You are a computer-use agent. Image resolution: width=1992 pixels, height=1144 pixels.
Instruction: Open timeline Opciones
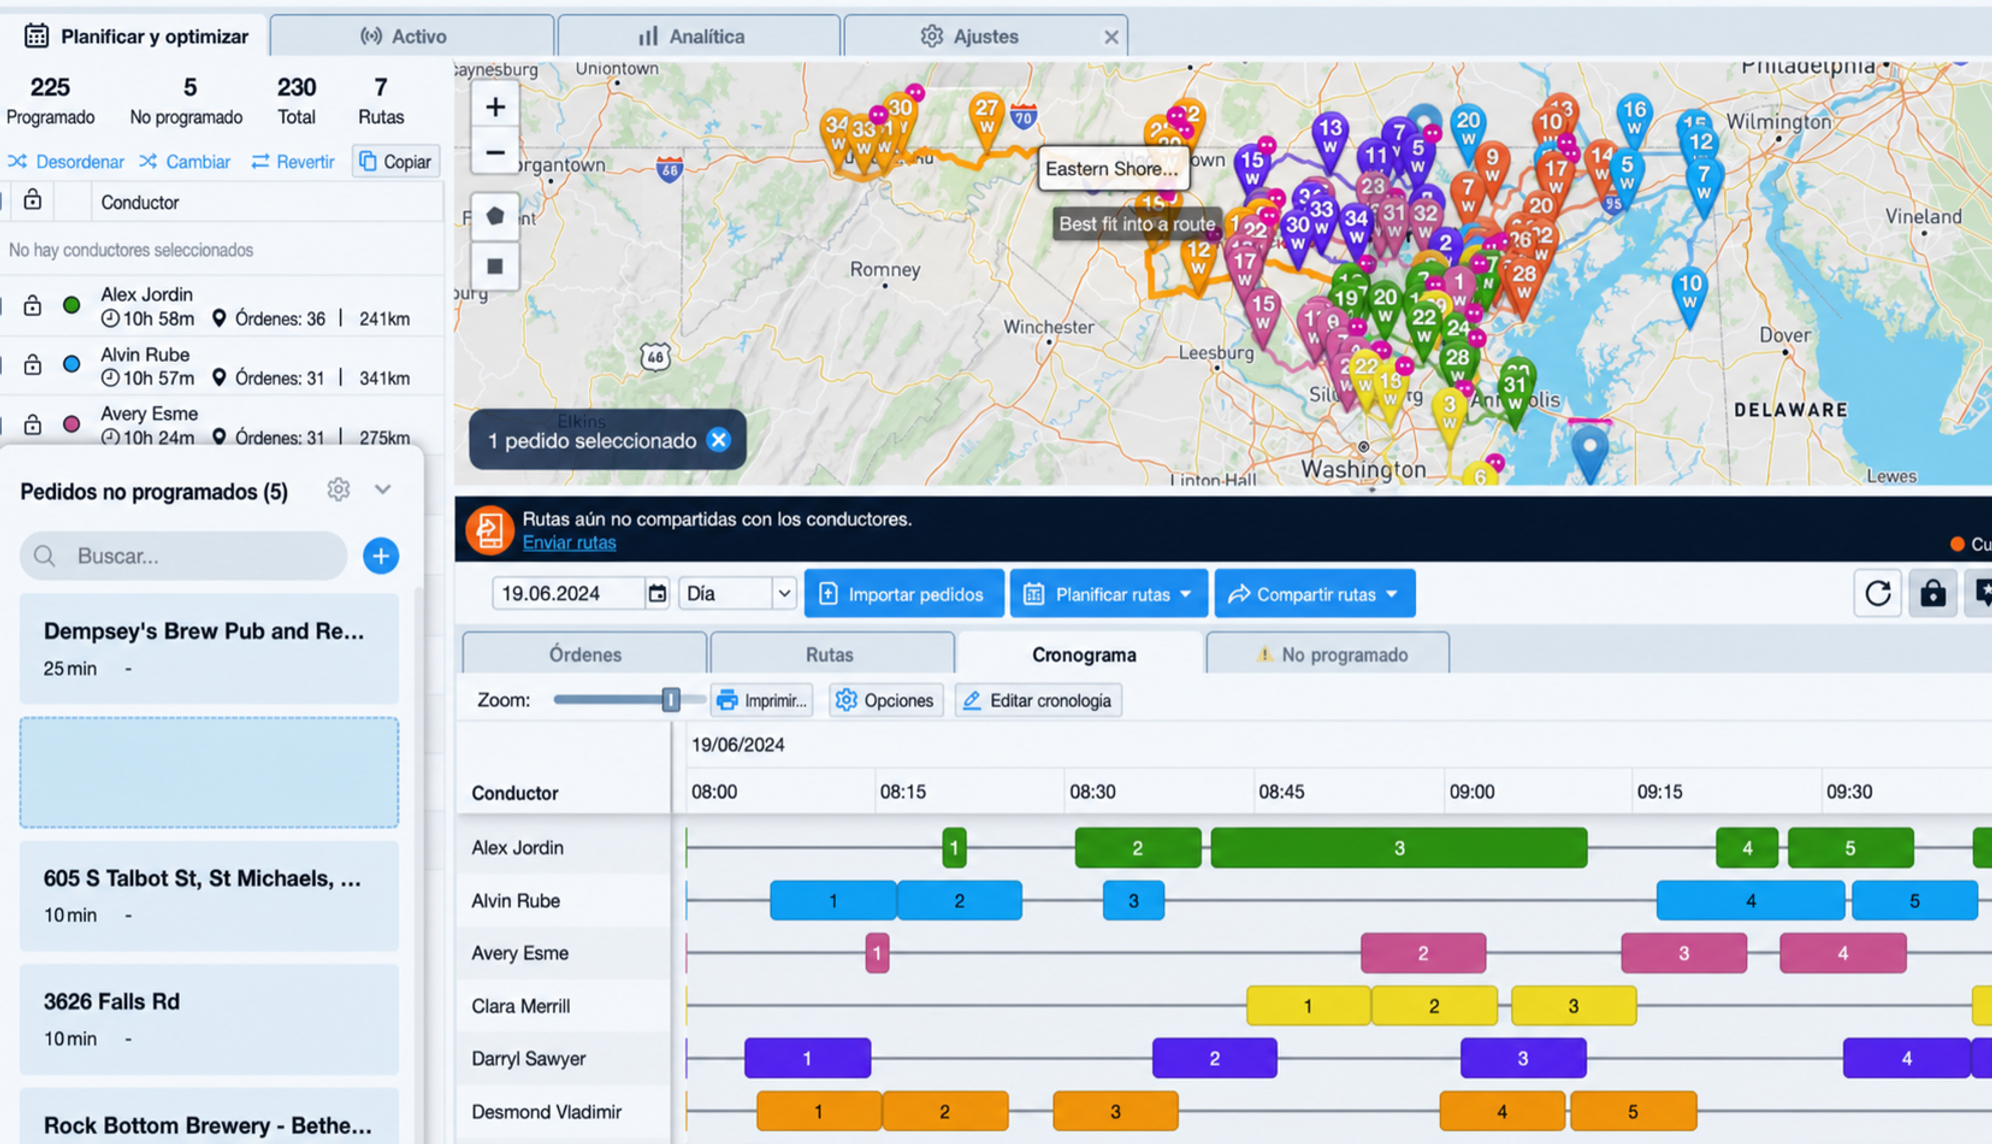[886, 700]
